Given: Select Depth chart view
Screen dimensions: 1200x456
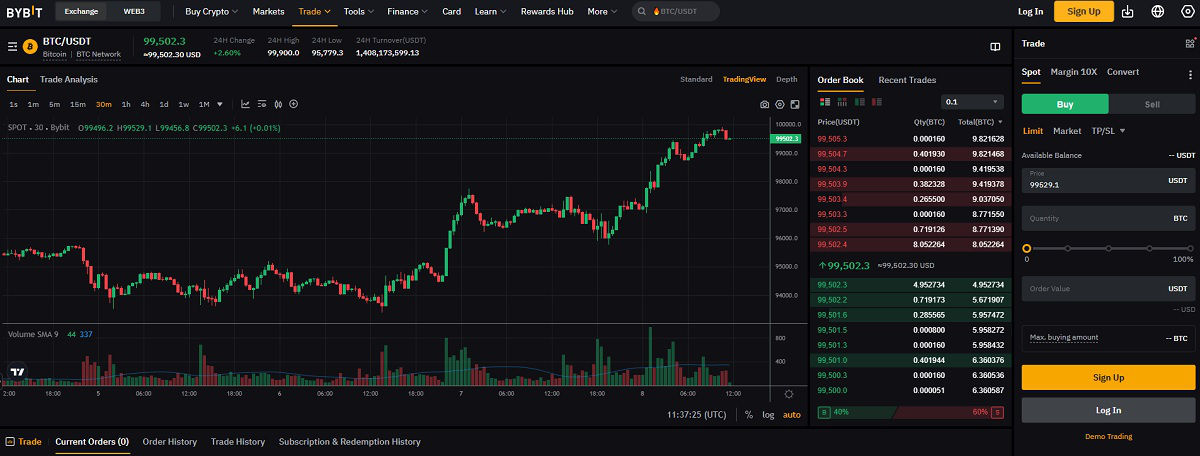Looking at the screenshot, I should 787,79.
